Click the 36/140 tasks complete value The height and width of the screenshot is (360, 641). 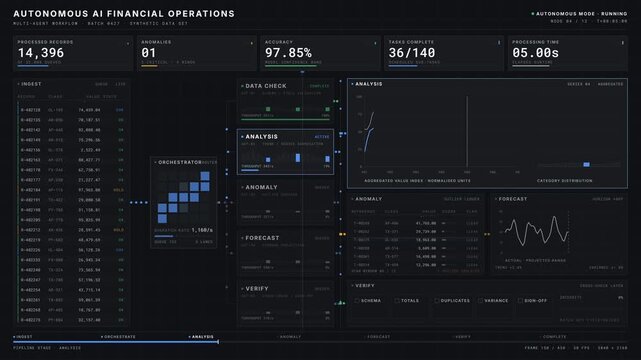pyautogui.click(x=412, y=53)
